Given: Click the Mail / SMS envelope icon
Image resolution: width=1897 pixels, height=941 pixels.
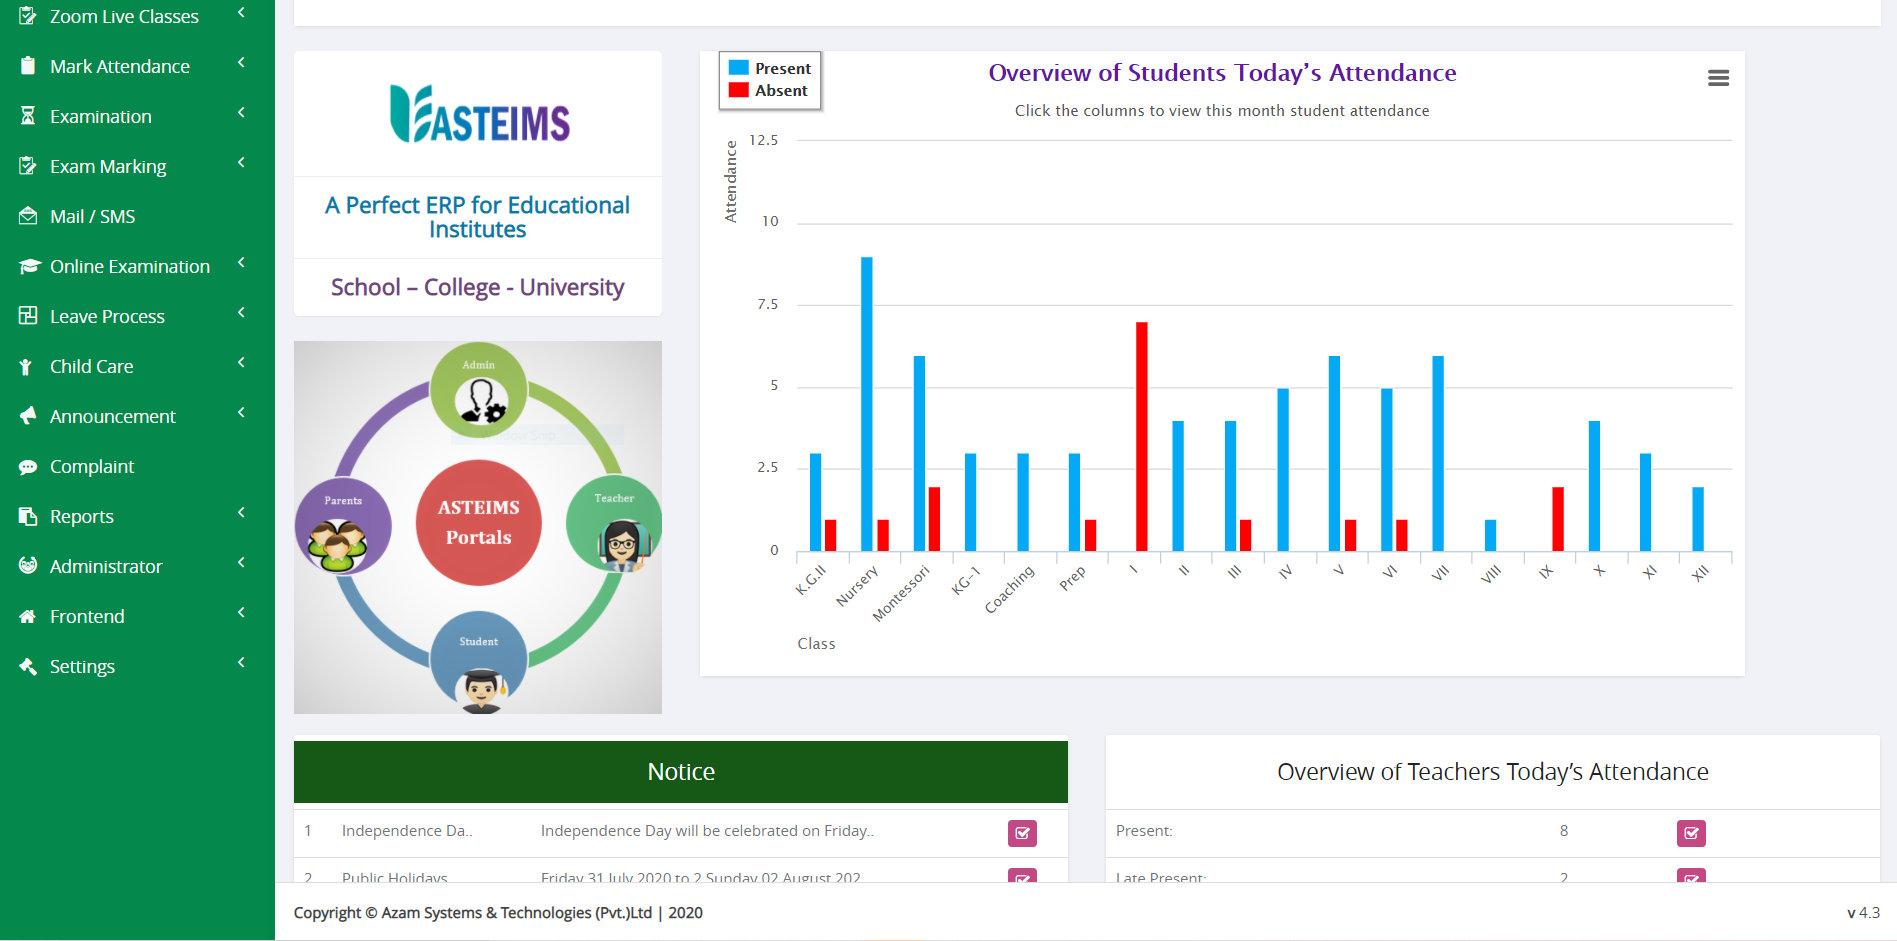Looking at the screenshot, I should 28,216.
